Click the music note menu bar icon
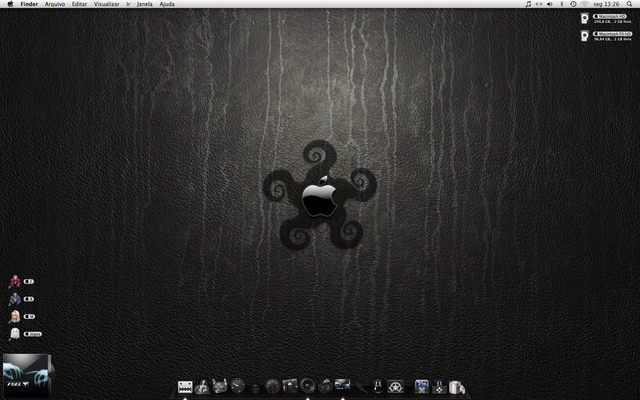 (528, 4)
